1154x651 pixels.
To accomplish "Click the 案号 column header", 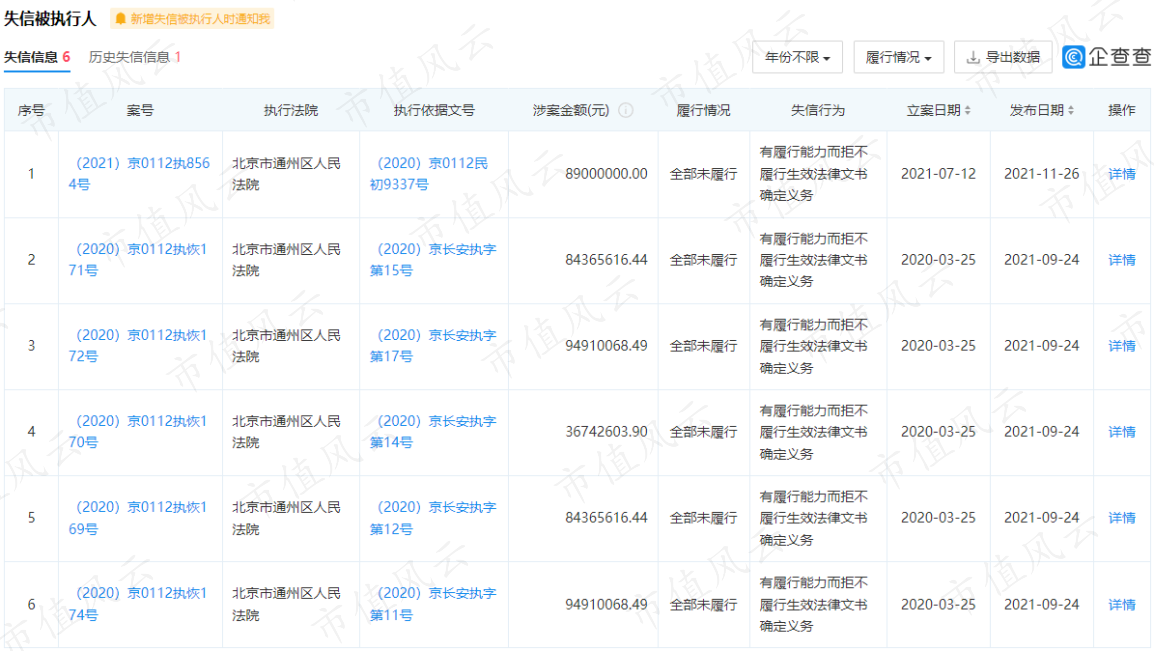I will (x=140, y=110).
